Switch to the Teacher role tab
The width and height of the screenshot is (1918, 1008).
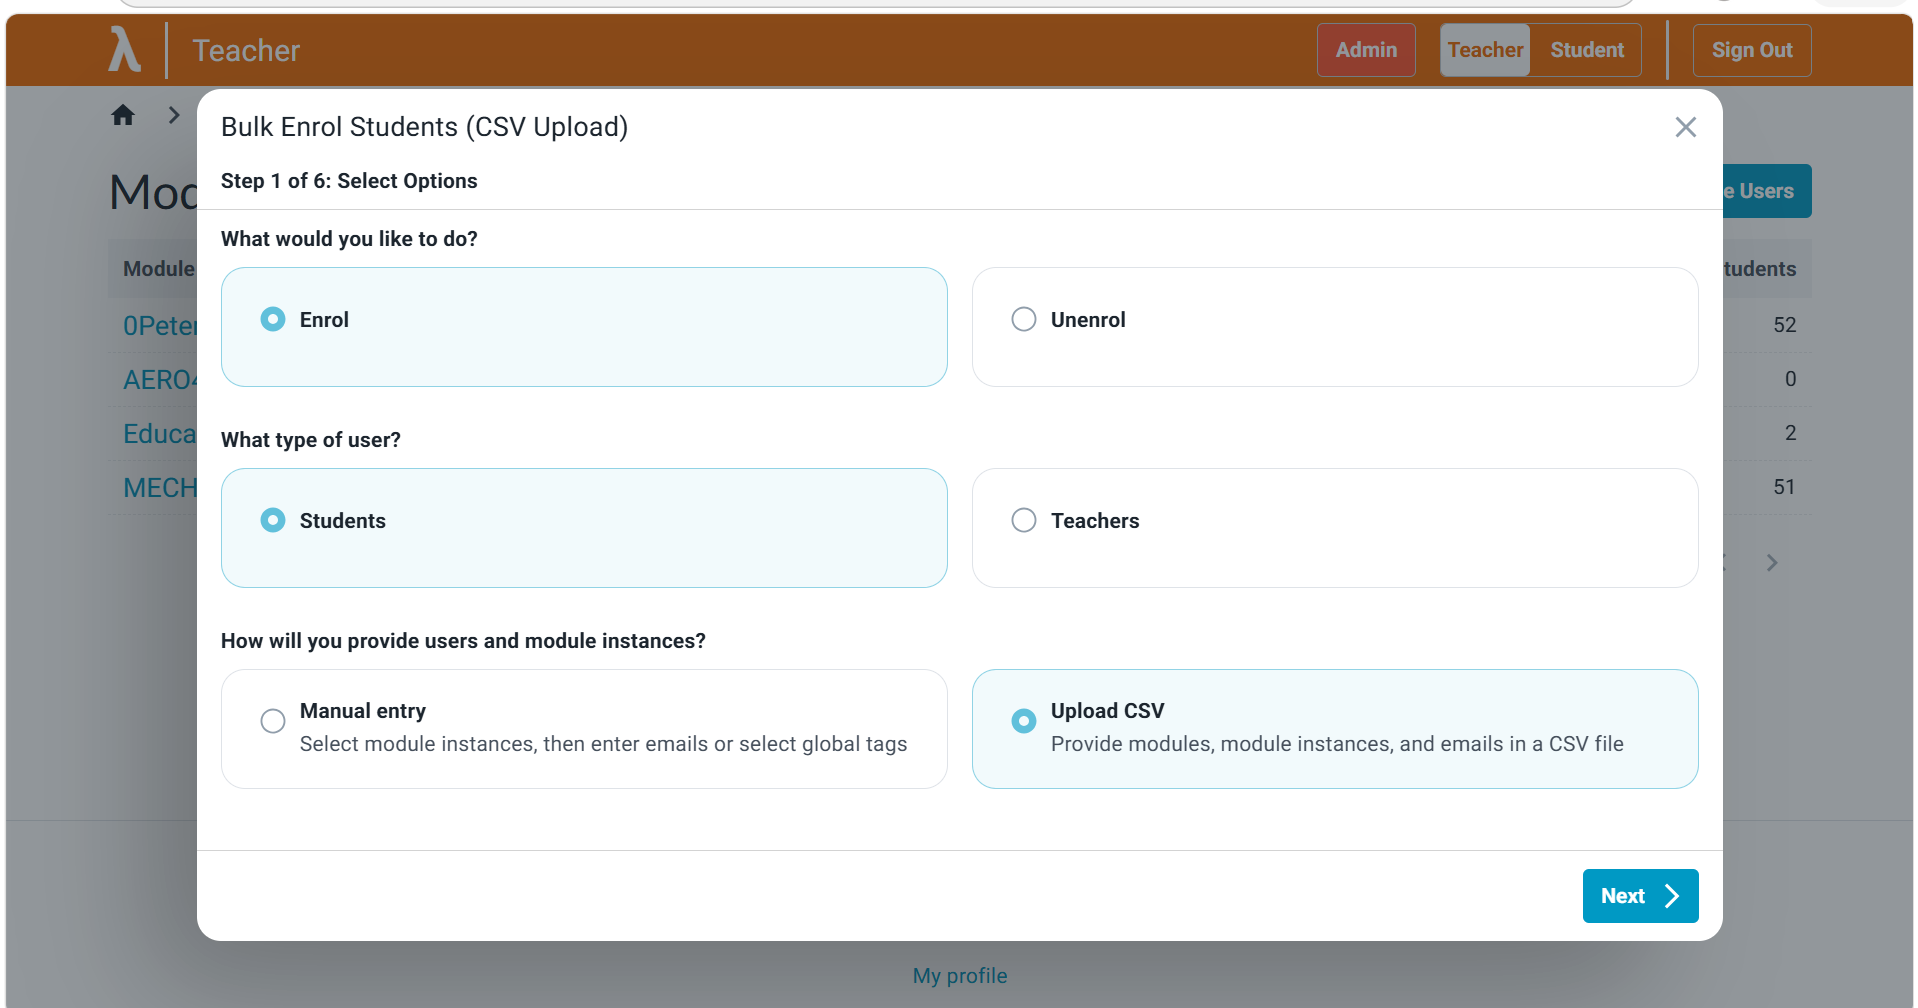click(x=1485, y=50)
